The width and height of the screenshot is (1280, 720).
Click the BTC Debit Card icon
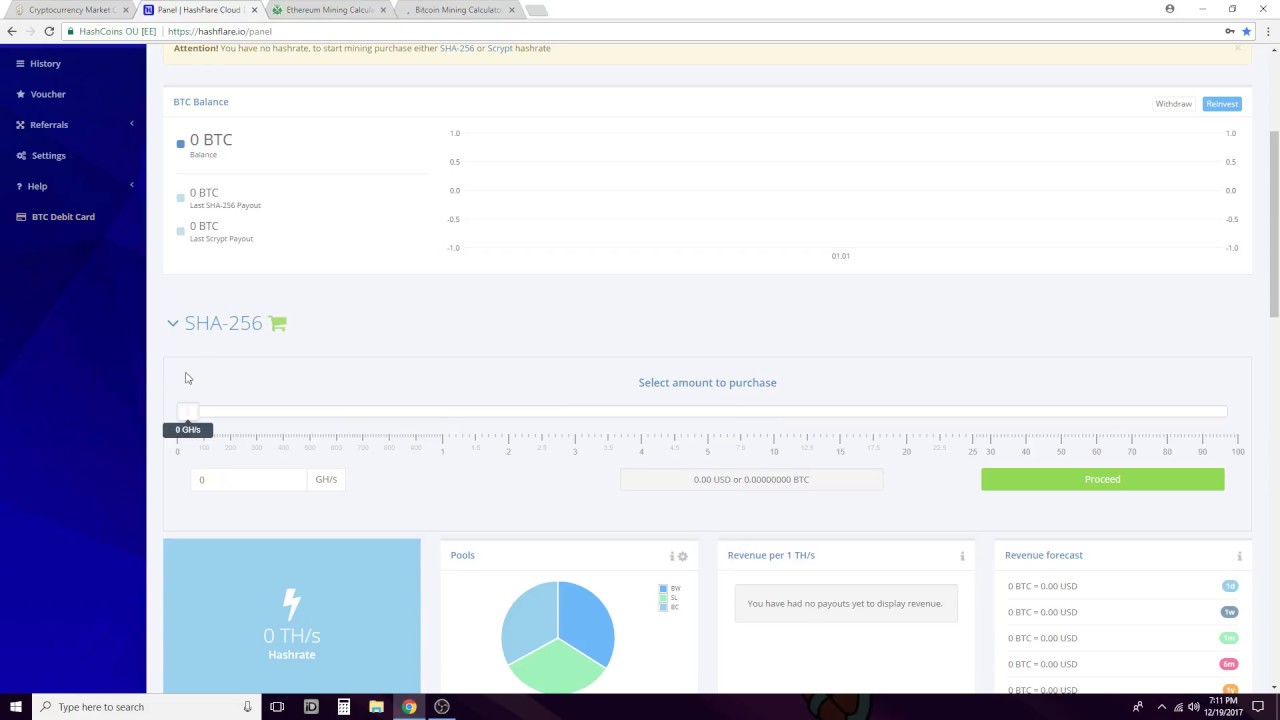(x=21, y=216)
